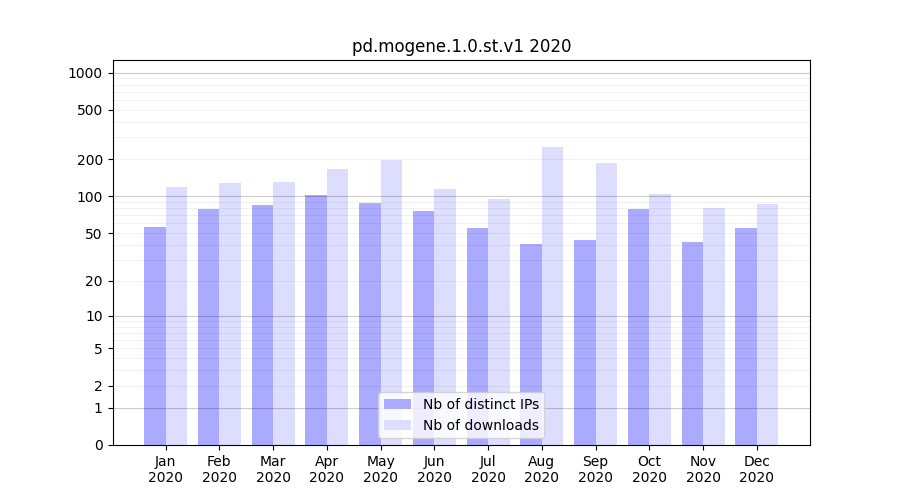
Task: Click the 'Jun 2020' x-axis label
Action: point(434,469)
